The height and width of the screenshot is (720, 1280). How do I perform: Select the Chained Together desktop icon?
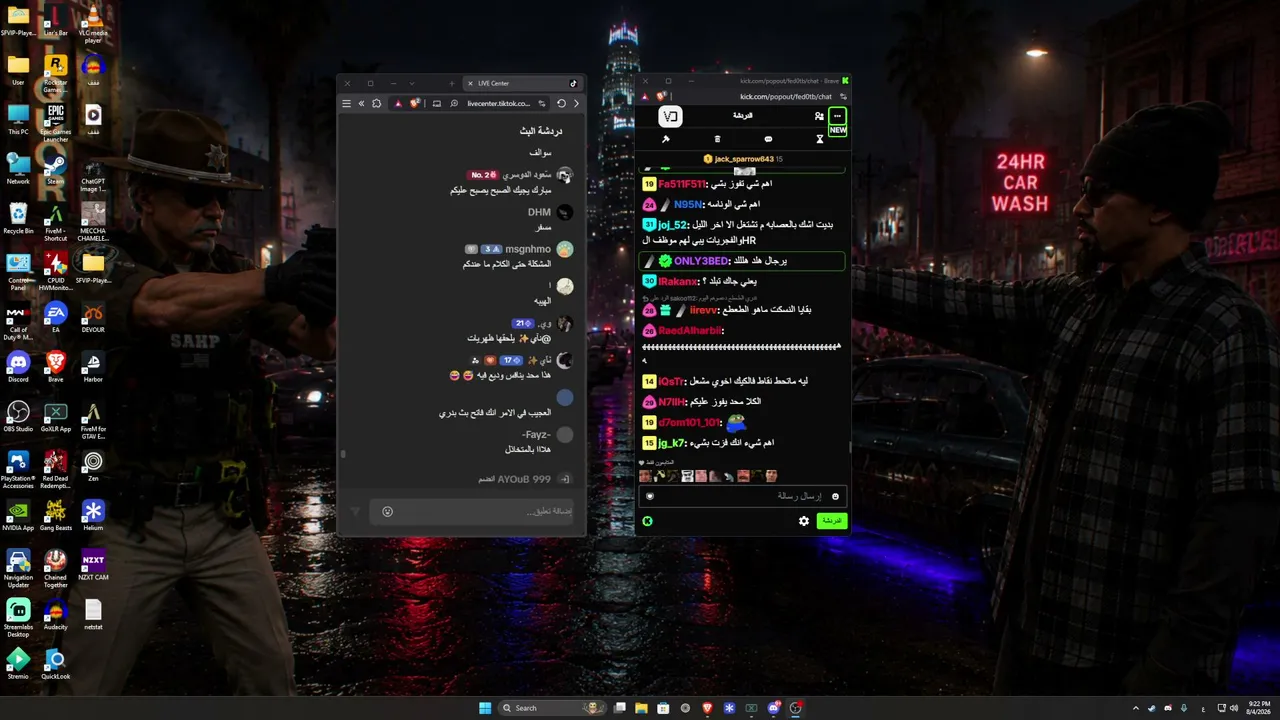pos(56,568)
